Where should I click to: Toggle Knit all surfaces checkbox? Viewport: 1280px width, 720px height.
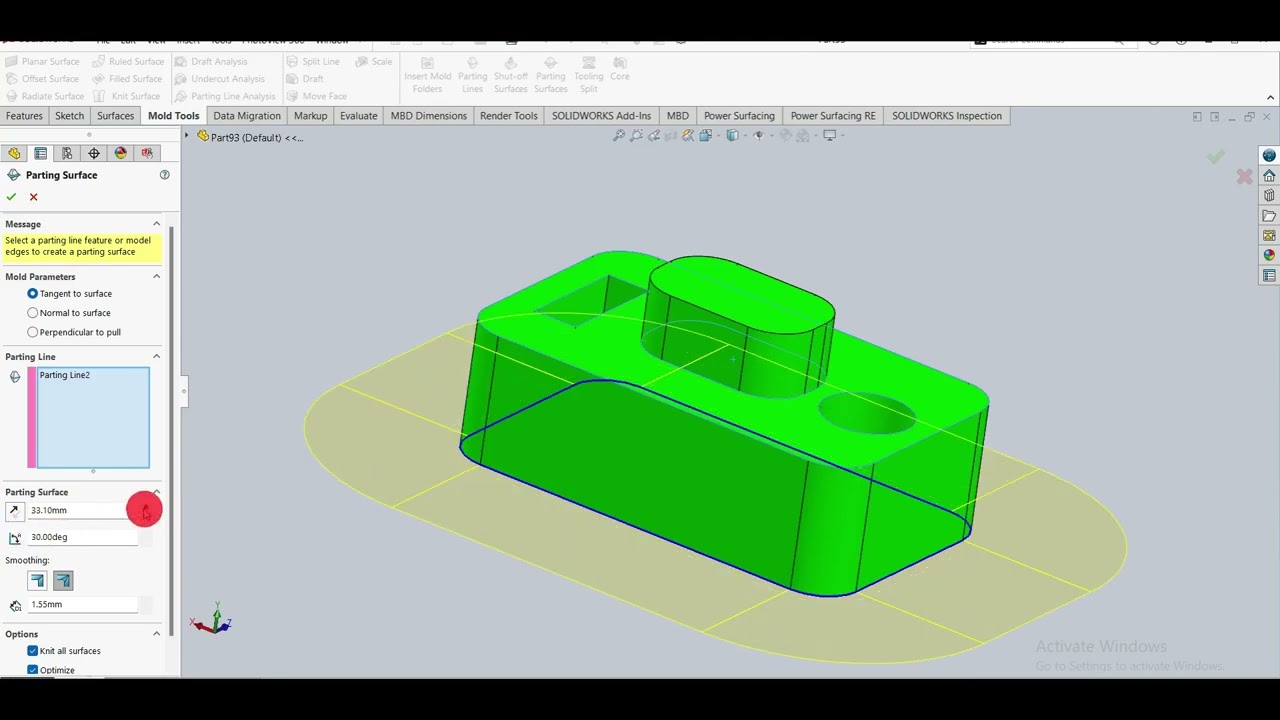click(x=33, y=651)
